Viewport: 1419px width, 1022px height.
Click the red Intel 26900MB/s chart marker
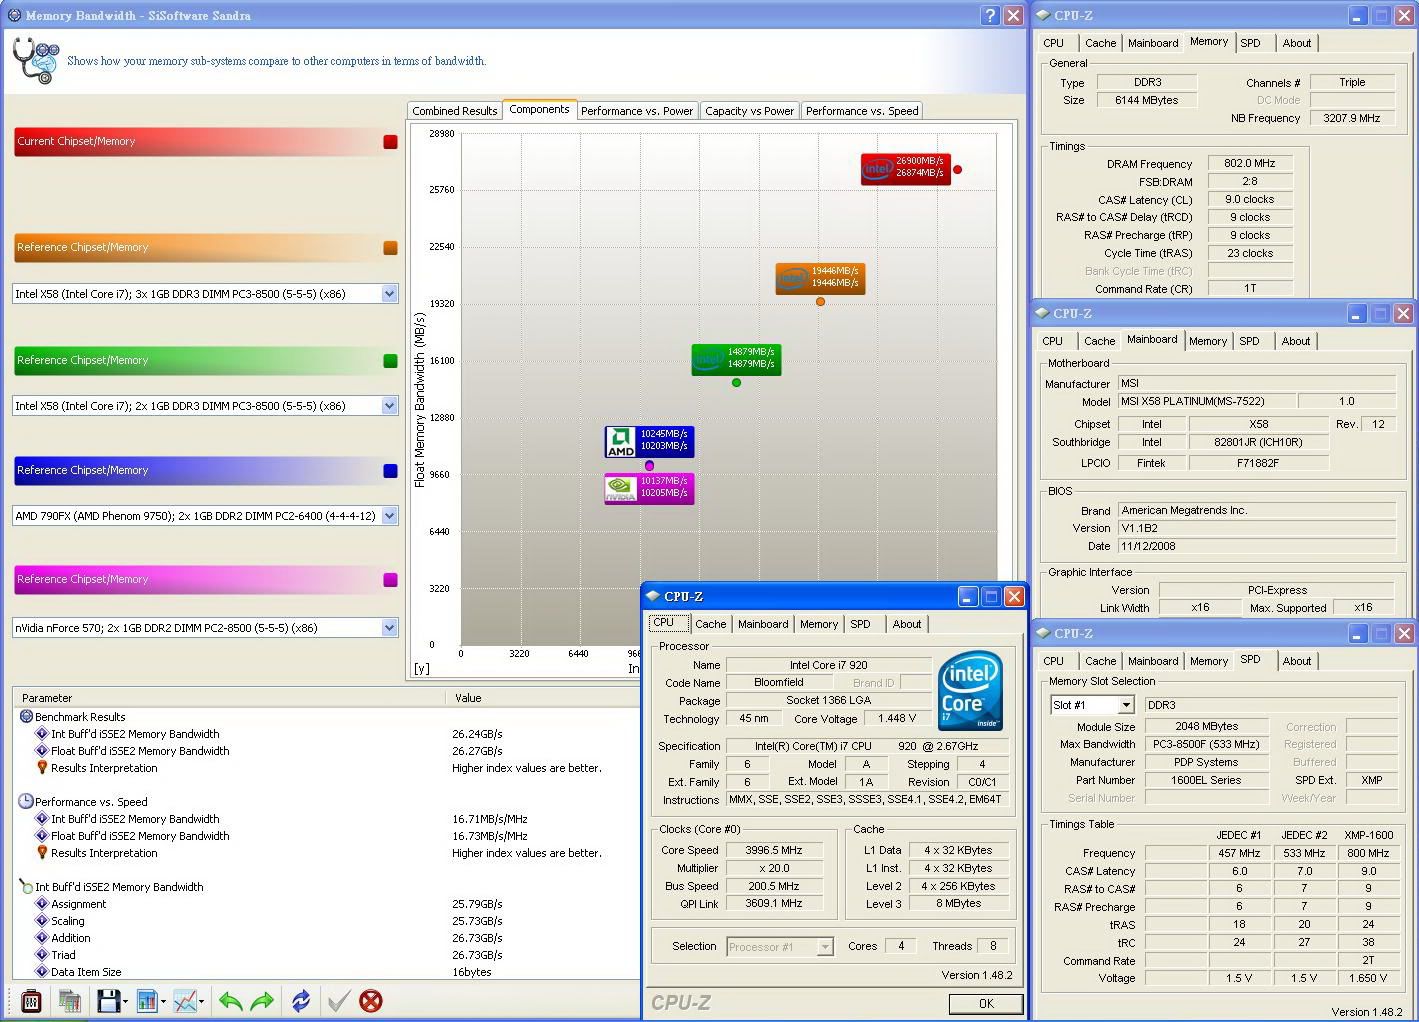pyautogui.click(x=905, y=168)
